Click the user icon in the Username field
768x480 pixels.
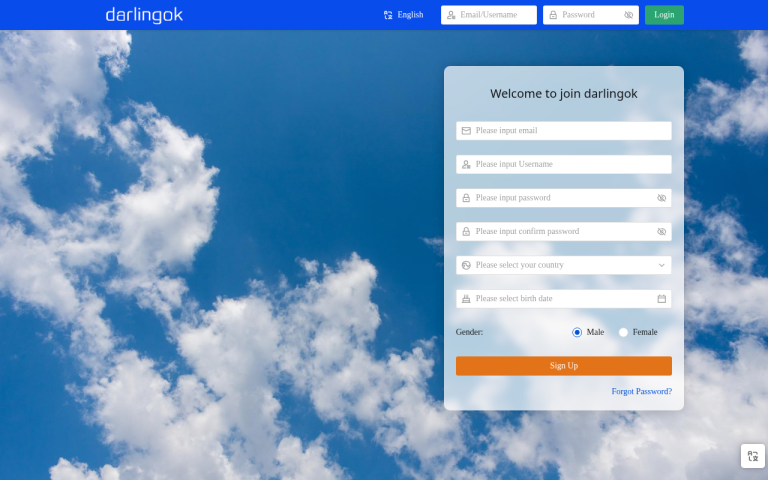[x=466, y=165]
